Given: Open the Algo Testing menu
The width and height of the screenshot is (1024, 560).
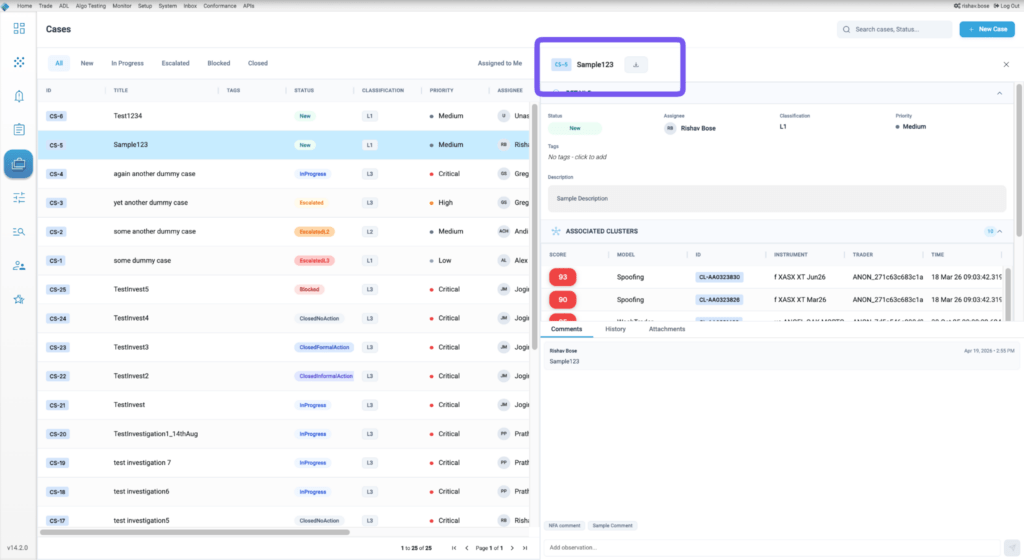Looking at the screenshot, I should point(91,6).
